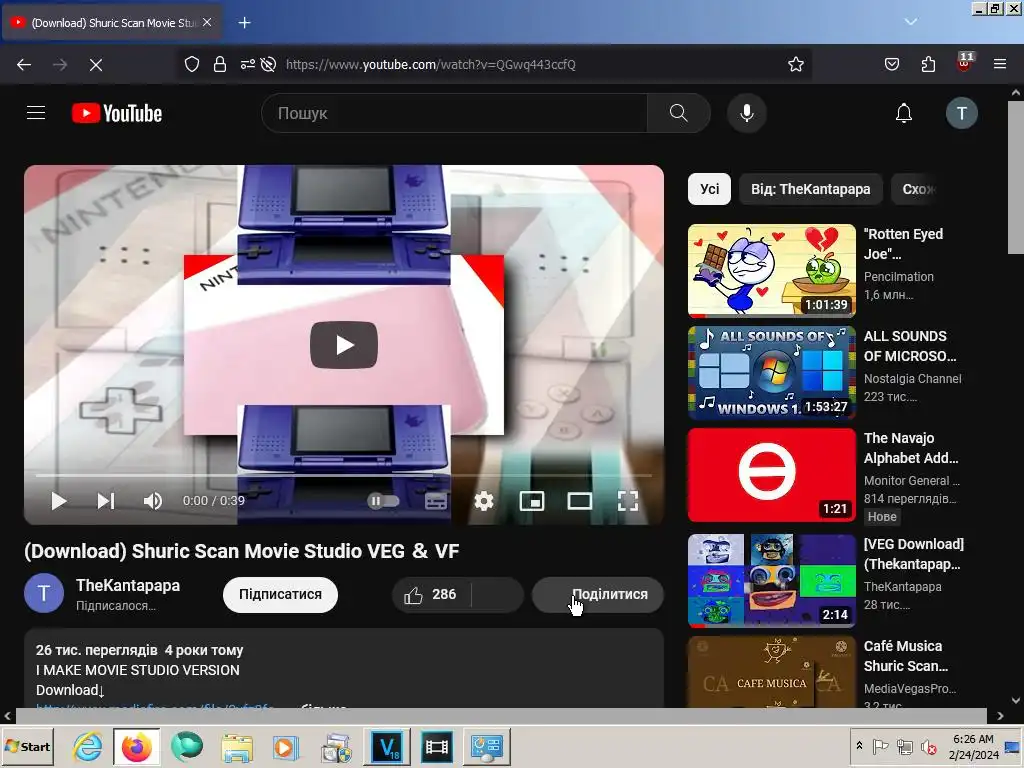Start voice search with the microphone
The width and height of the screenshot is (1024, 768).
click(746, 113)
